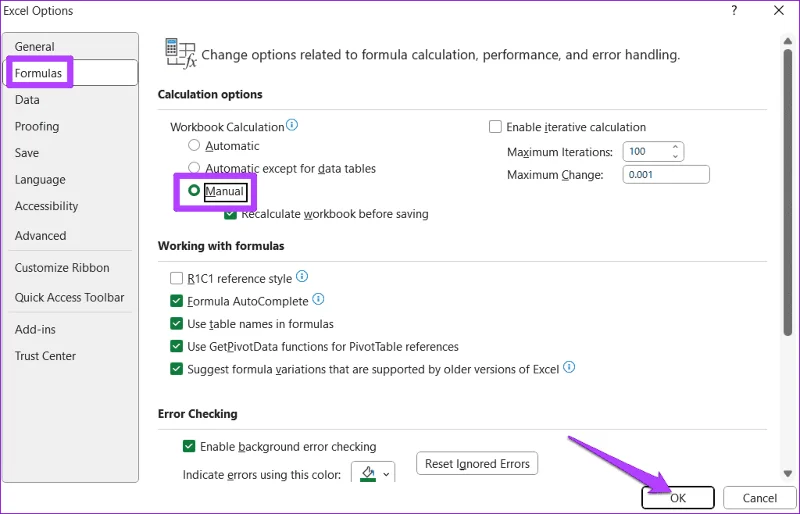
Task: Click the Formula AutoComplete info icon
Action: pos(318,299)
